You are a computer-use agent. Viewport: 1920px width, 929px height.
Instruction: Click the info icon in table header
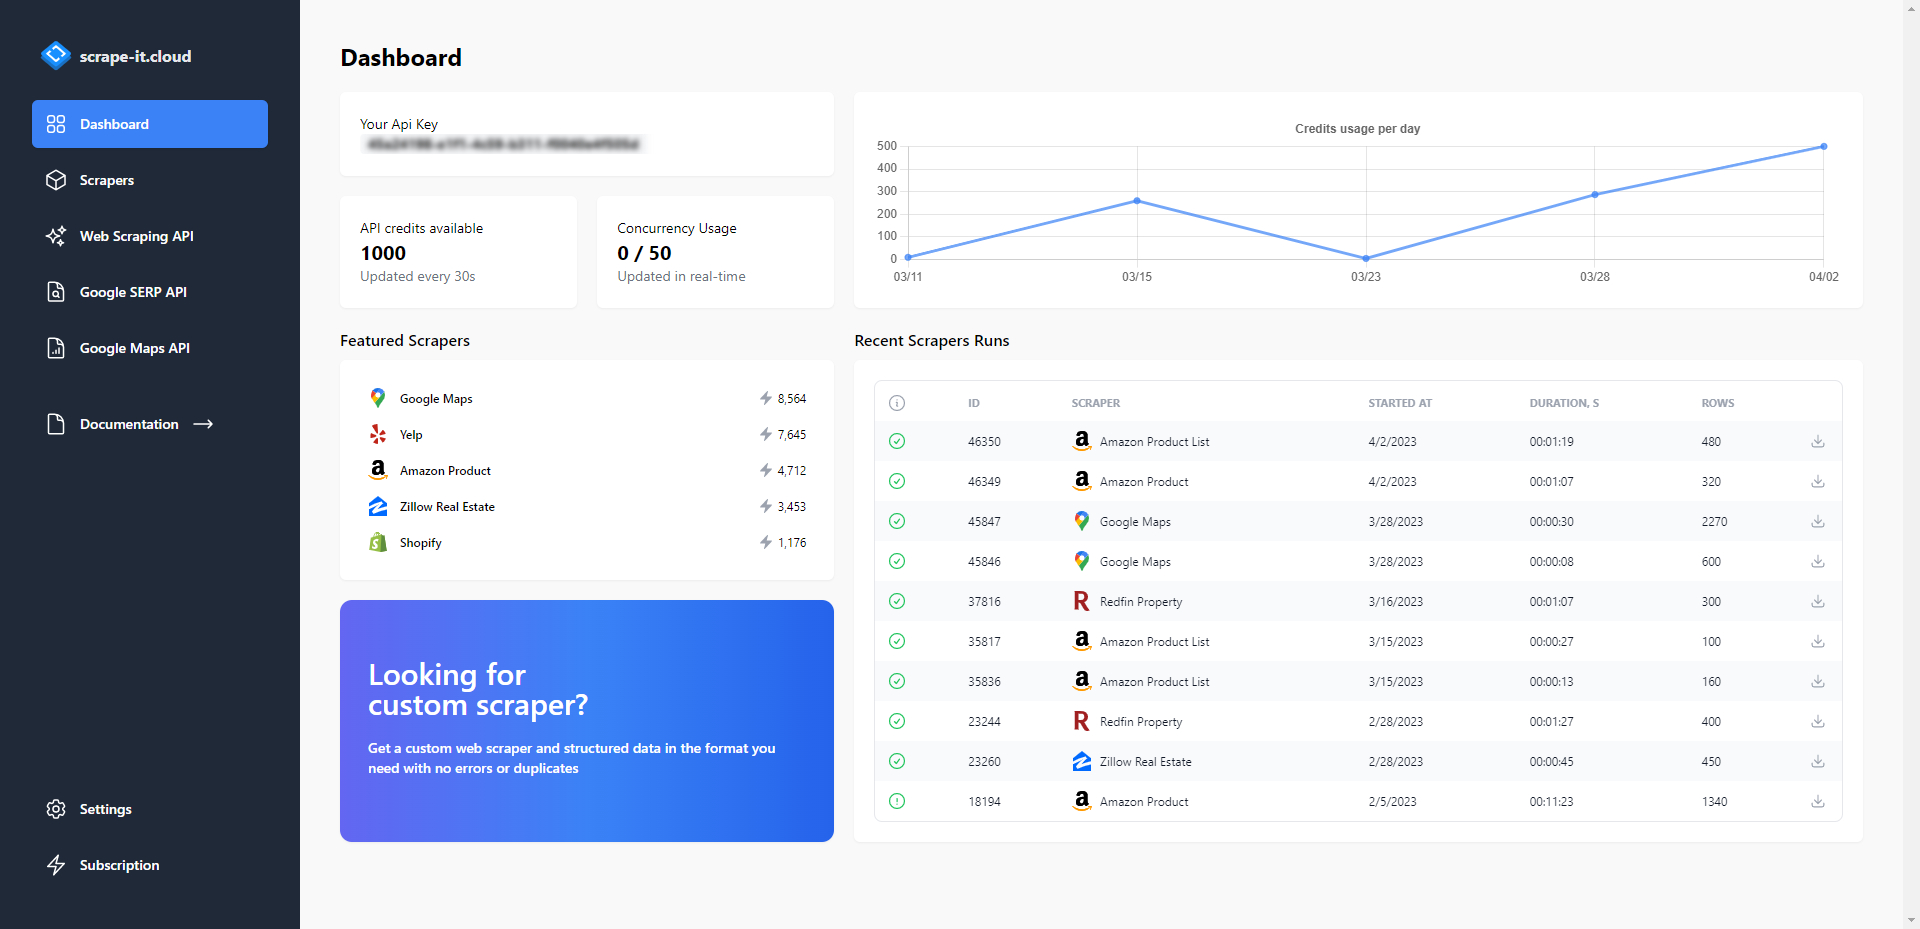[x=897, y=403]
